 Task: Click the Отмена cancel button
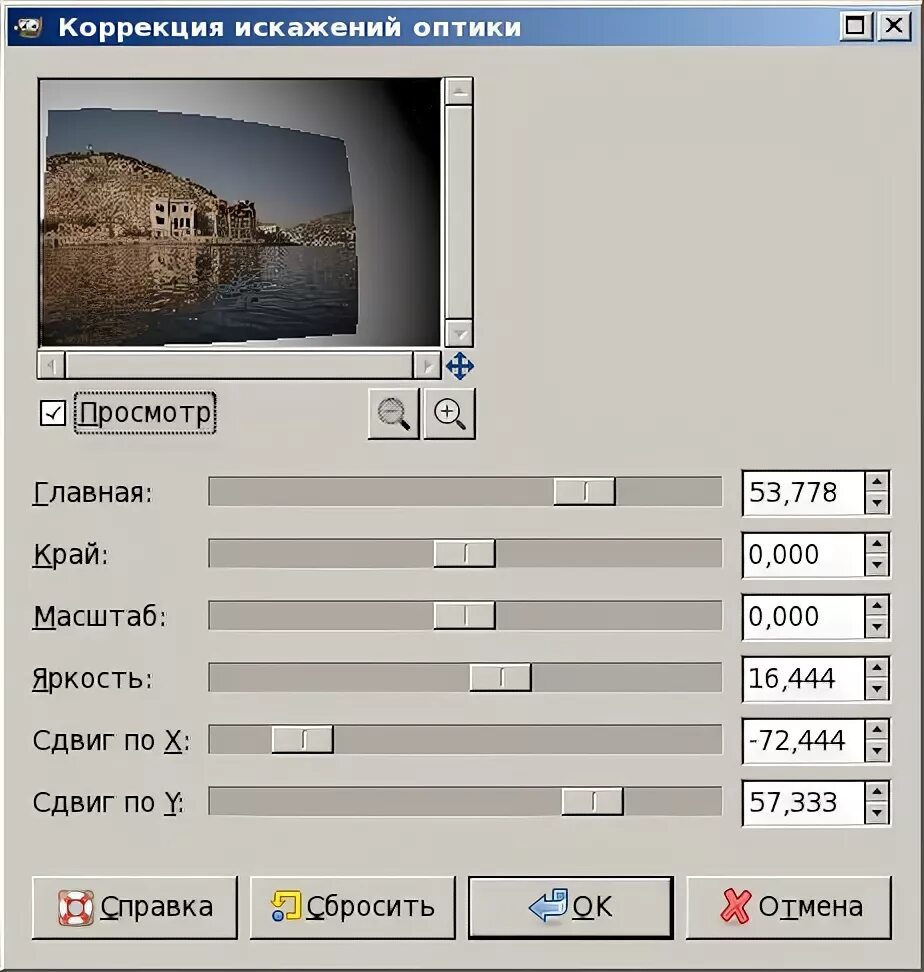click(789, 907)
